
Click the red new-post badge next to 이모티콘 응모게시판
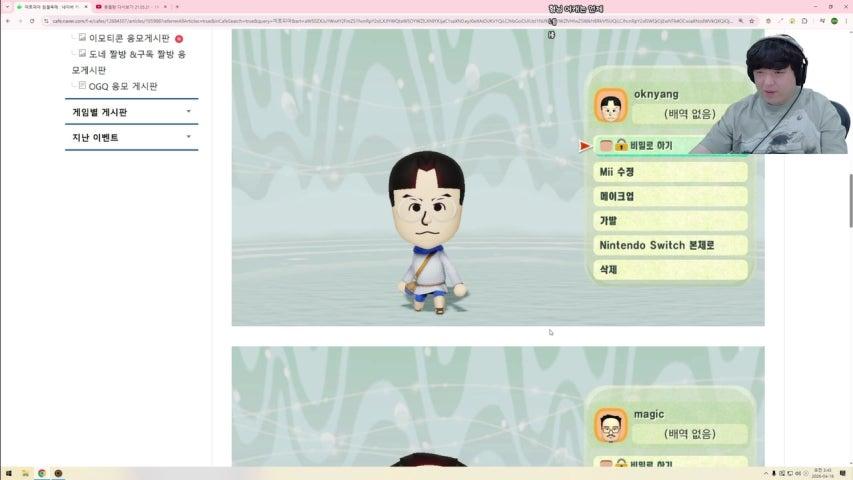pos(179,39)
